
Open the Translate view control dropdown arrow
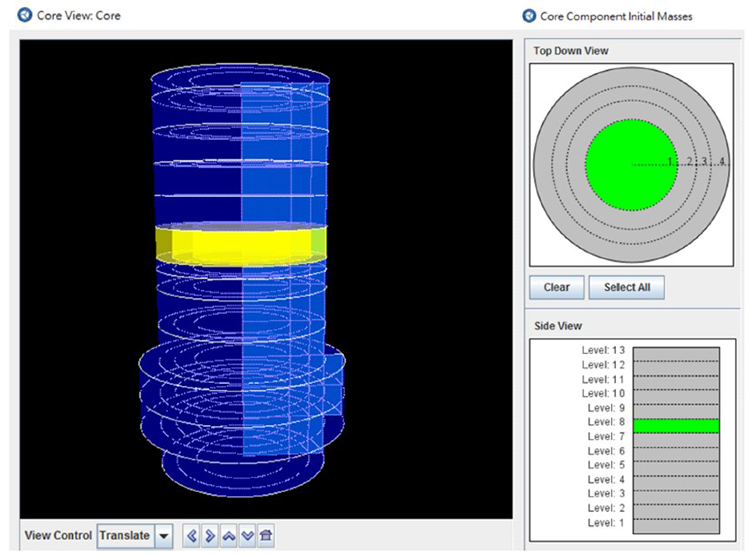(164, 536)
